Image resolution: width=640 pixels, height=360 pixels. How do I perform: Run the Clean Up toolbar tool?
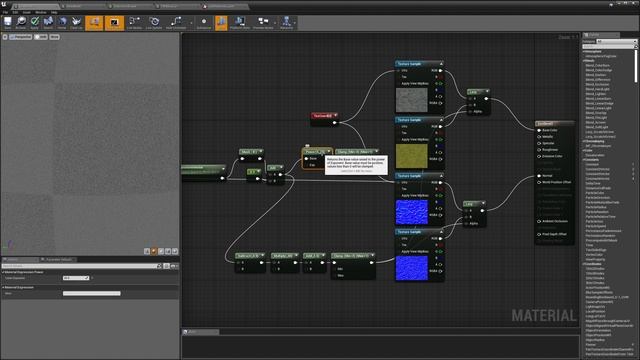tap(76, 22)
